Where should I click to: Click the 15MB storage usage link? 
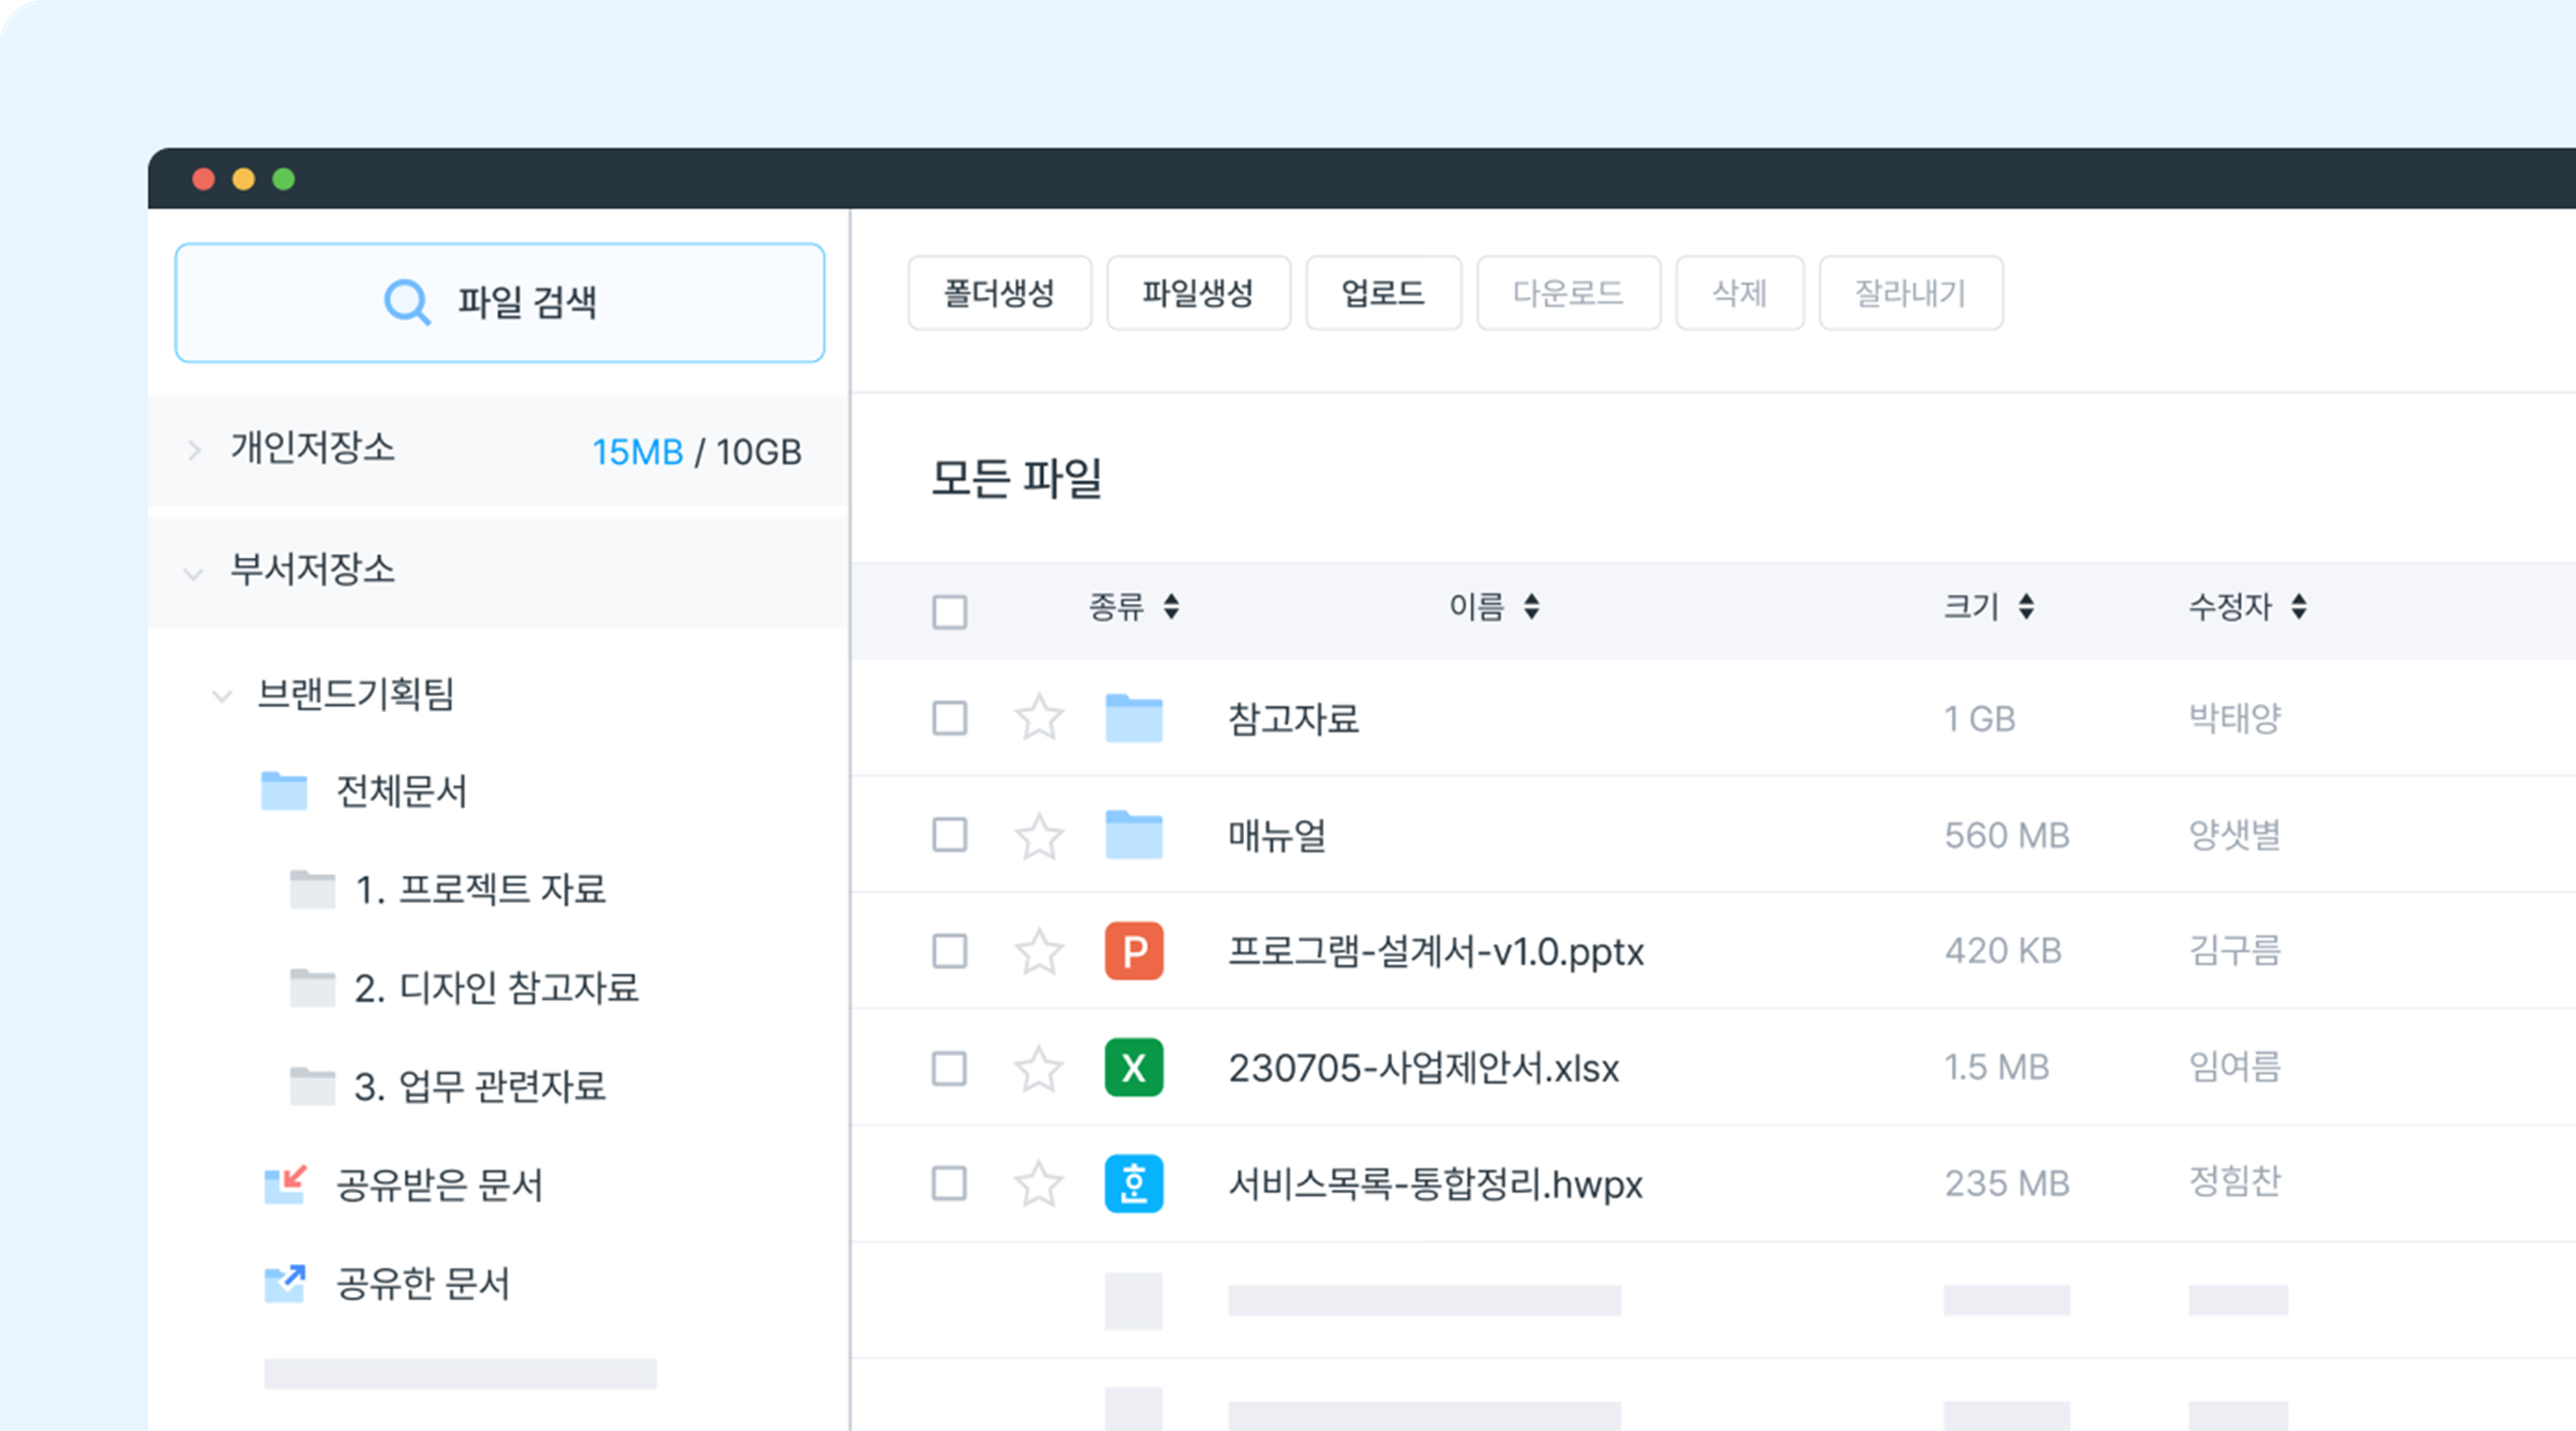coord(637,452)
